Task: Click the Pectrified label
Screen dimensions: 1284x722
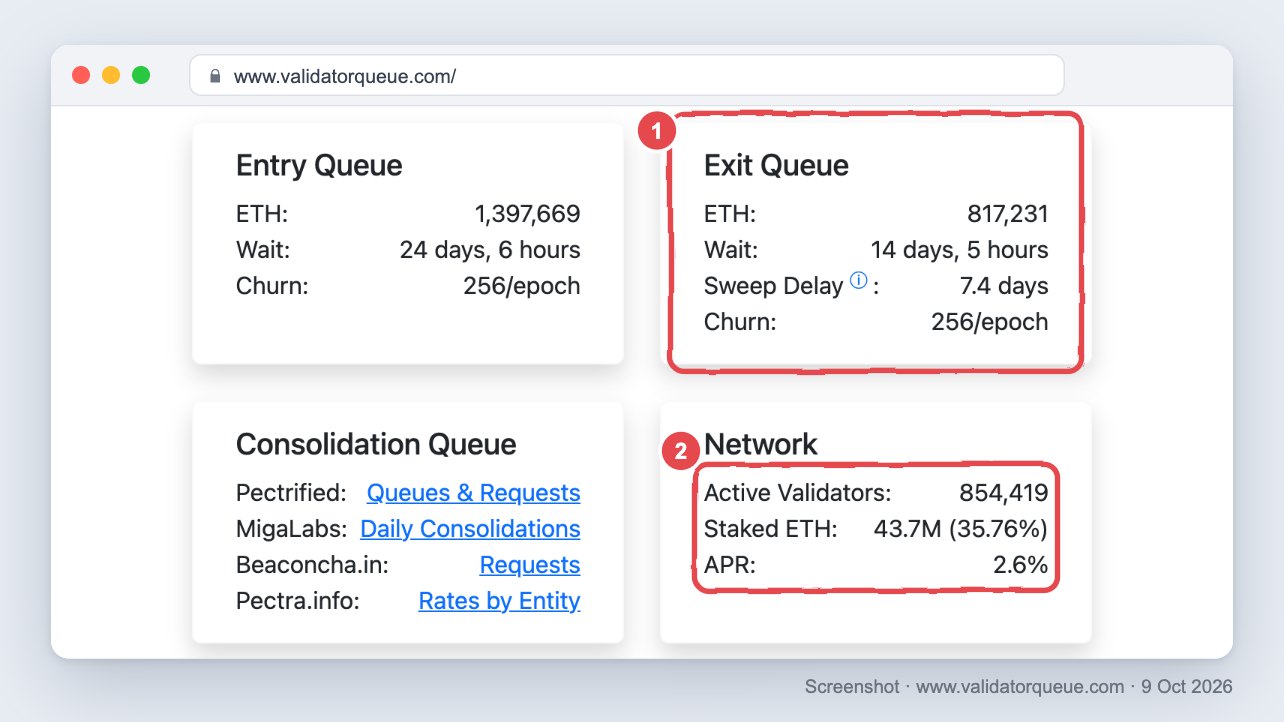Action: click(x=291, y=493)
